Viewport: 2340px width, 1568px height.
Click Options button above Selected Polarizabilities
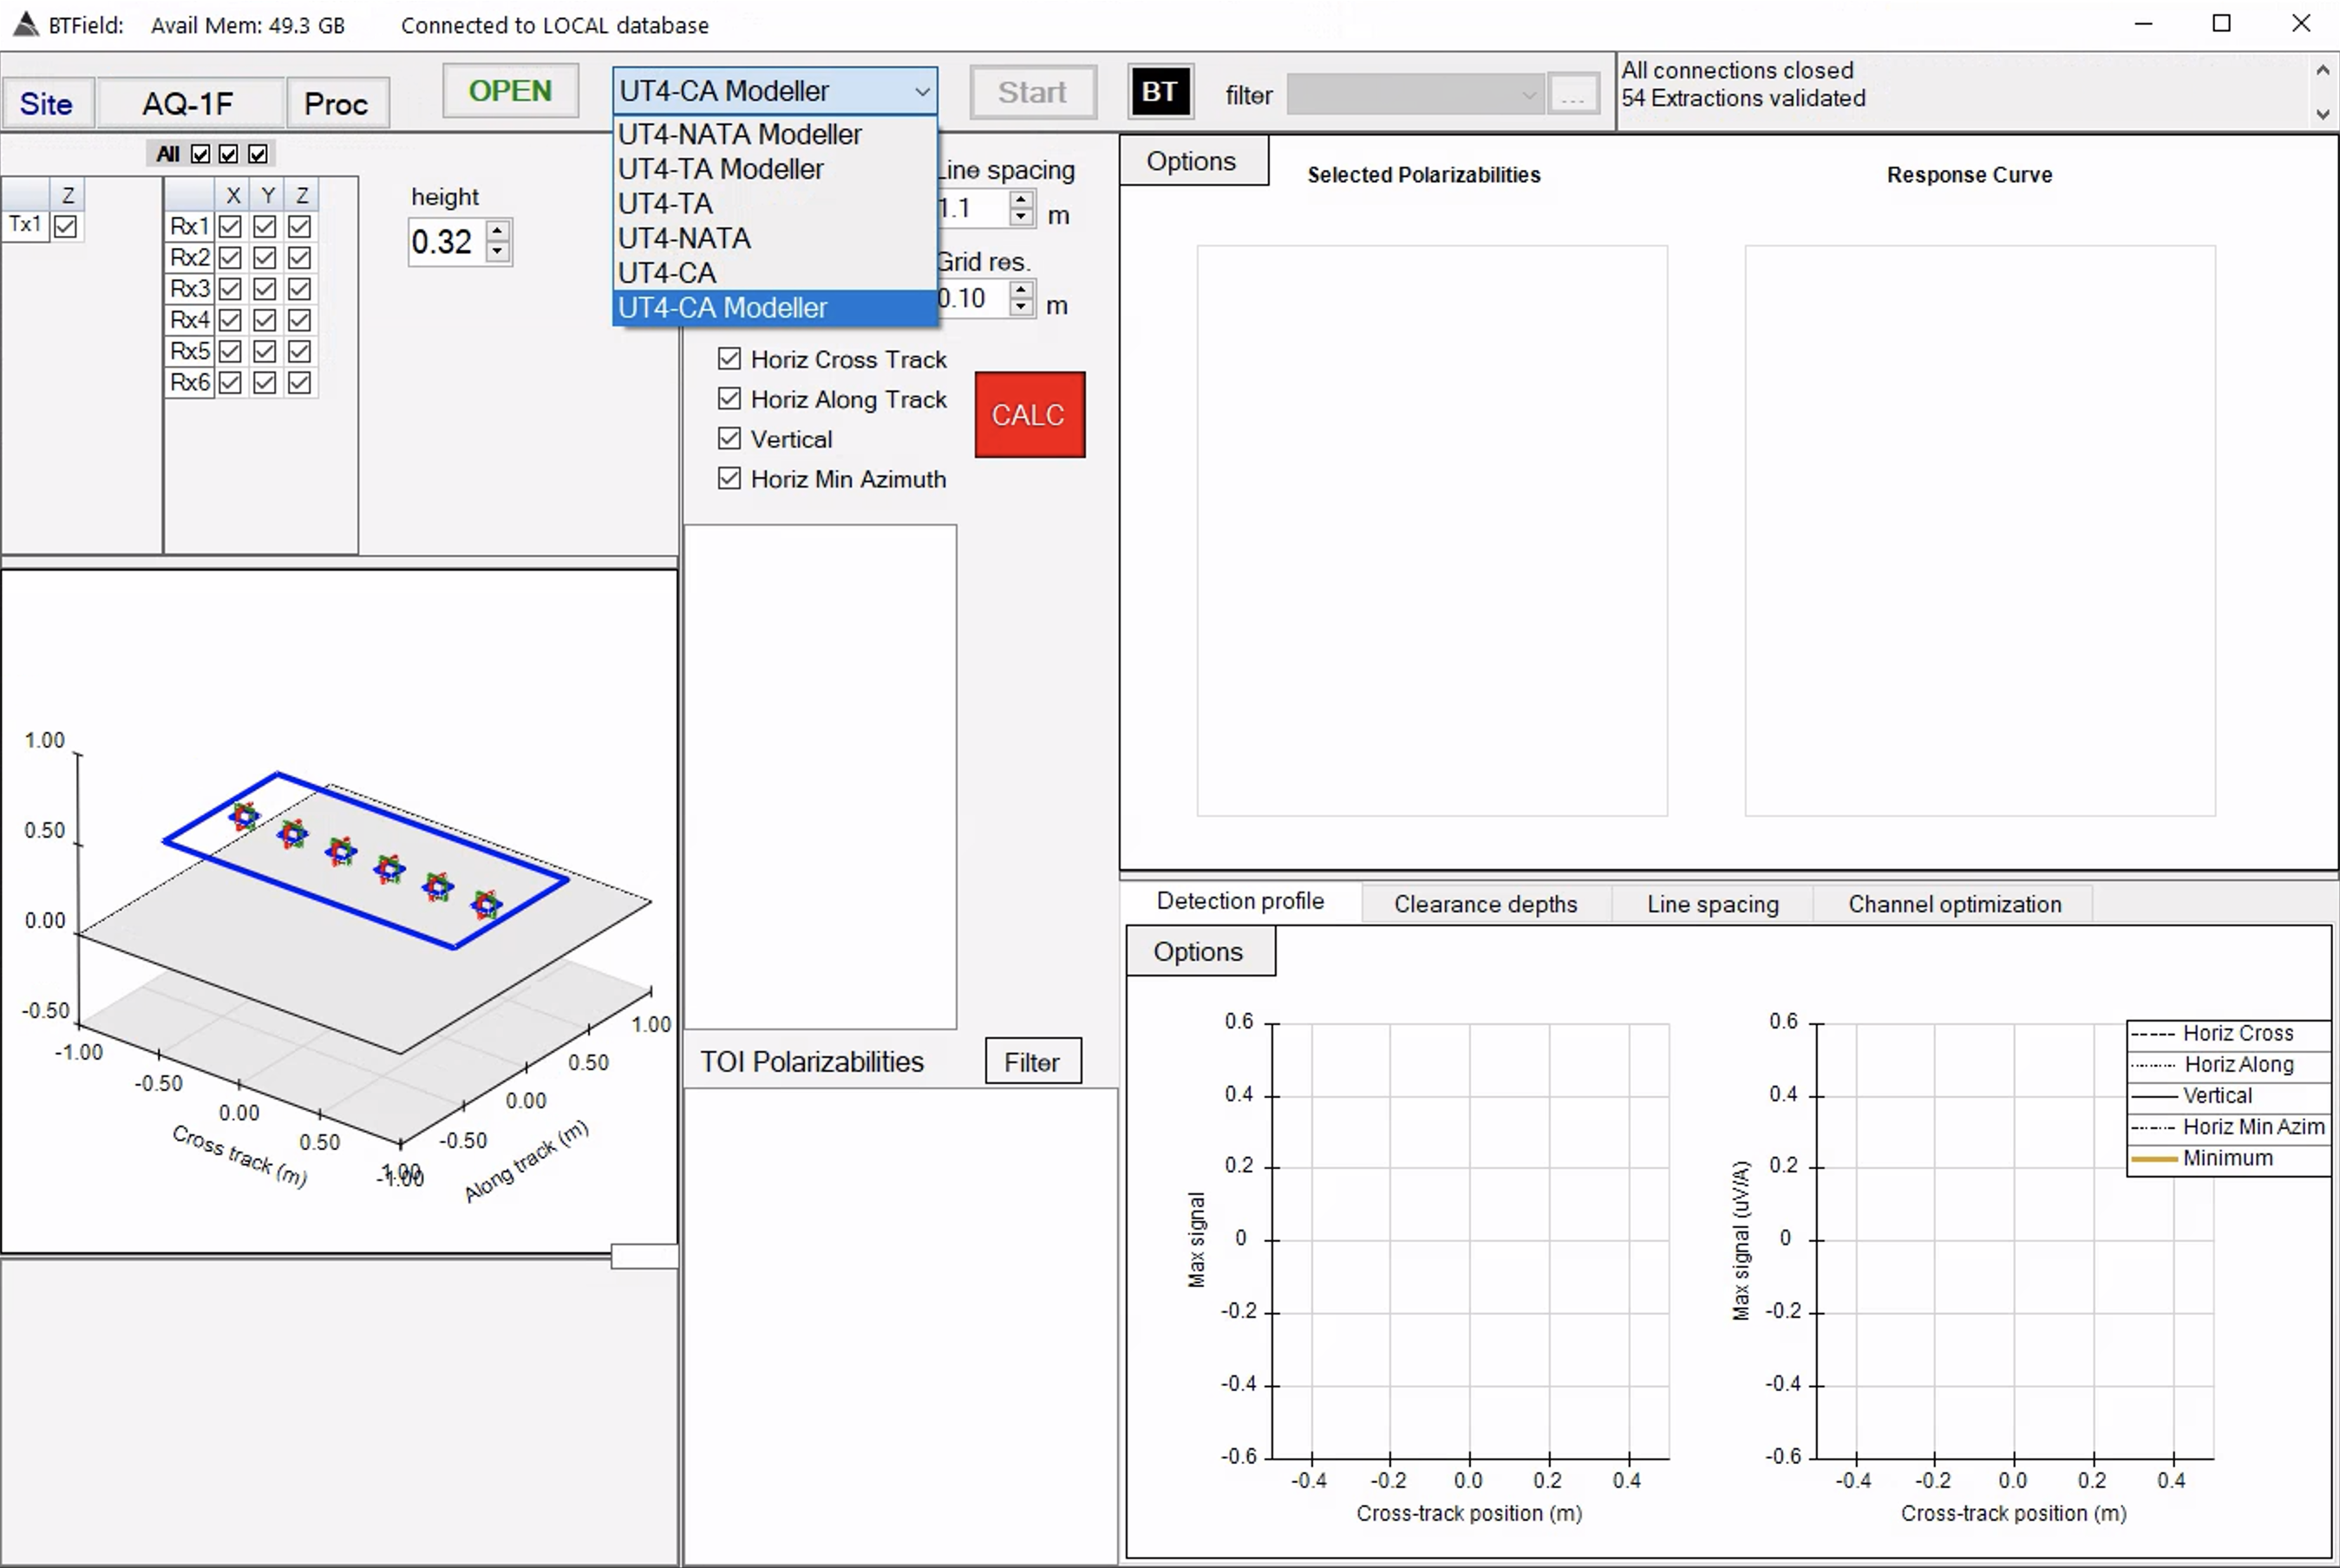[1193, 162]
